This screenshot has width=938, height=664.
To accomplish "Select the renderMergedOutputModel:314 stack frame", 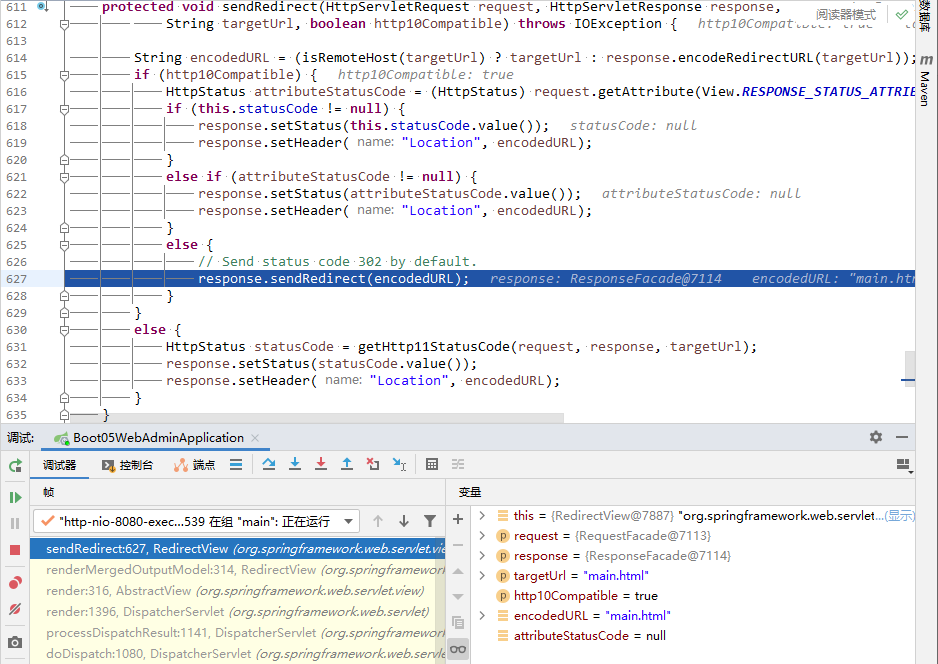I will 239,569.
